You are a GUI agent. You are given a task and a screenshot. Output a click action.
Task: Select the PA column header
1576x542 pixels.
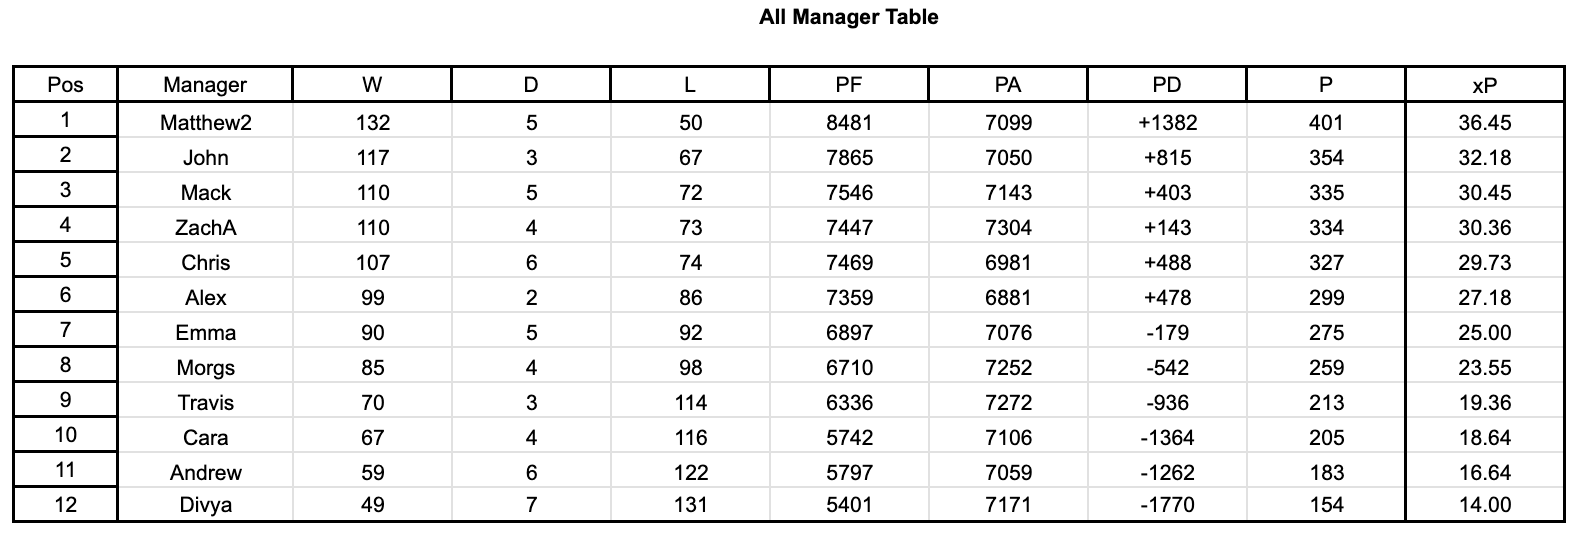(x=1008, y=85)
